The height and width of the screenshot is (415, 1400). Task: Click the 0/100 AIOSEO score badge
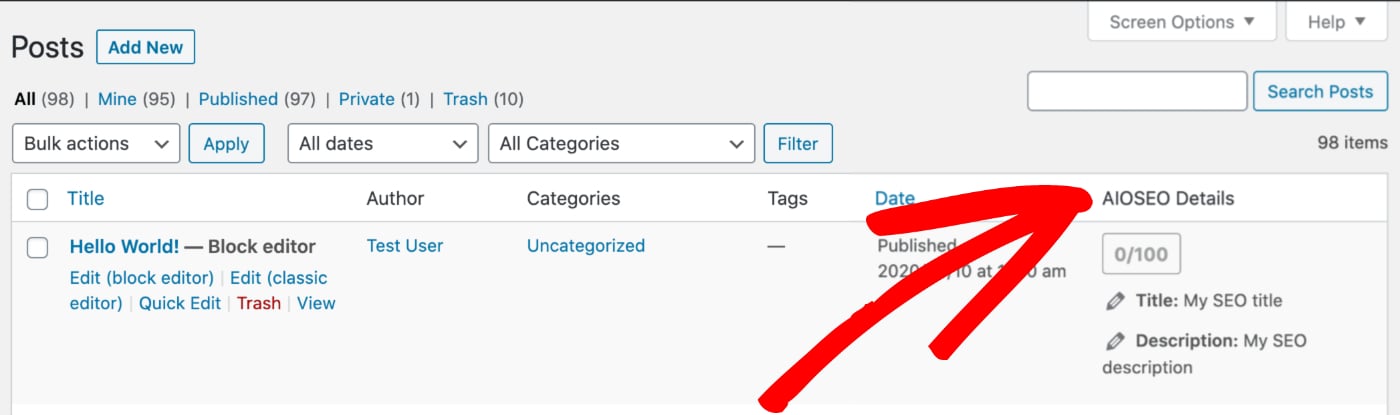coord(1141,254)
